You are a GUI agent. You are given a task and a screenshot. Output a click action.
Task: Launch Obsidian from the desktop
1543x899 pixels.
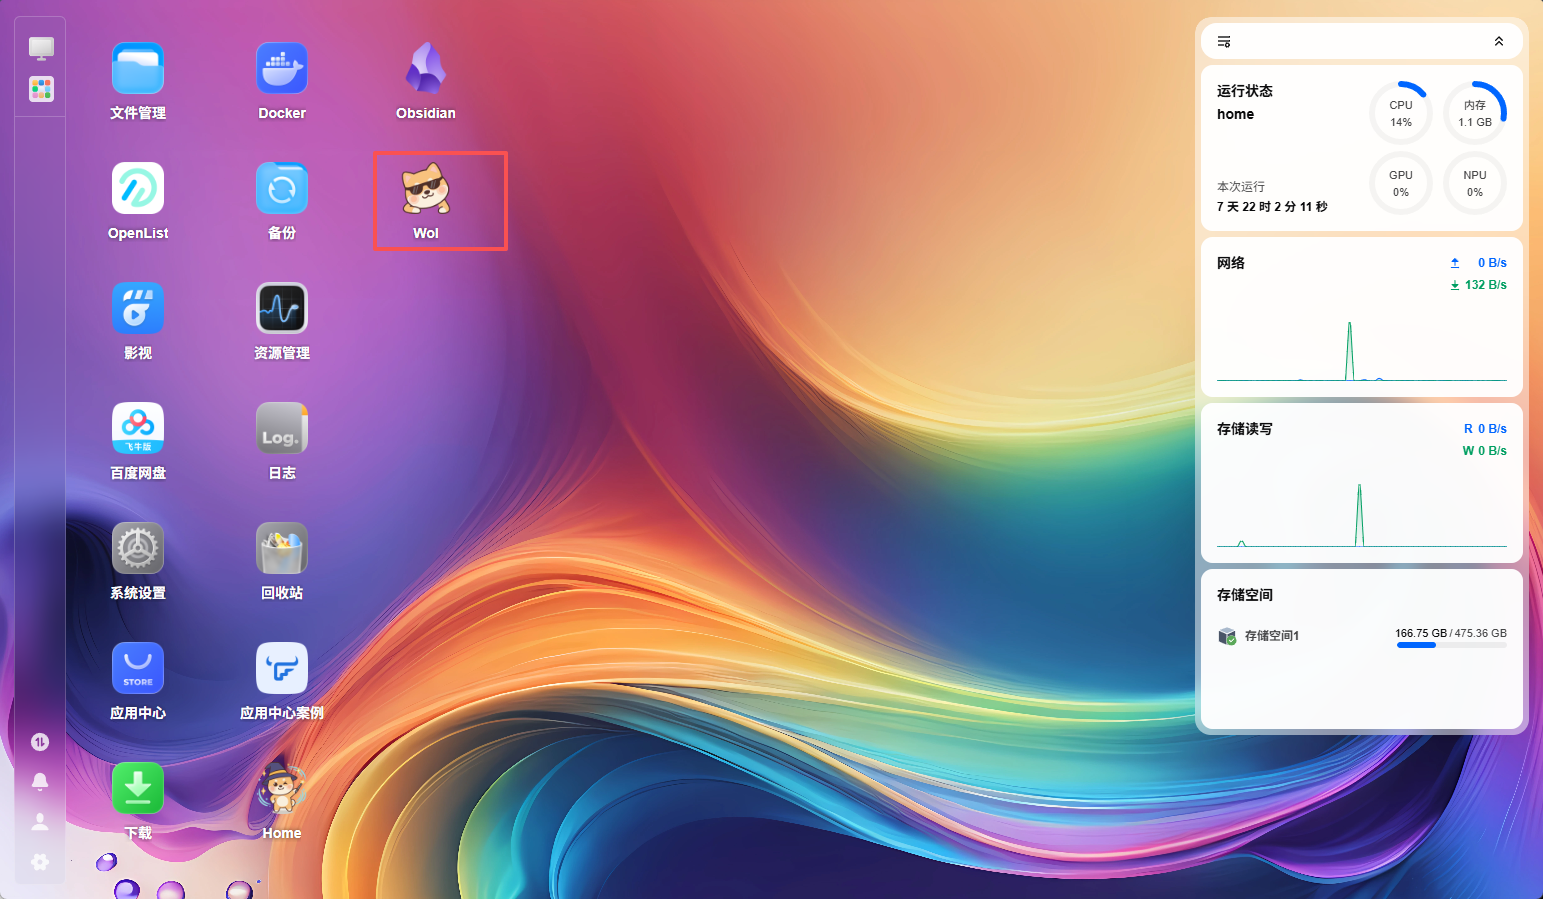coord(426,68)
